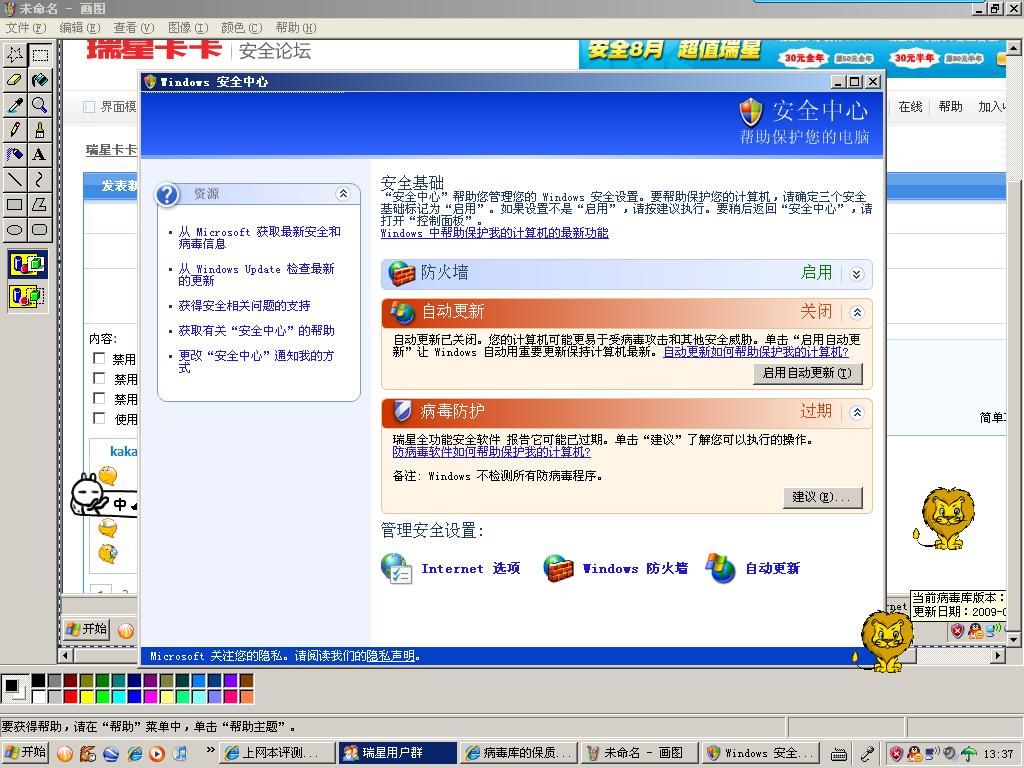1024x768 pixels.
Task: Select the Ellipse tool
Action: 15,229
